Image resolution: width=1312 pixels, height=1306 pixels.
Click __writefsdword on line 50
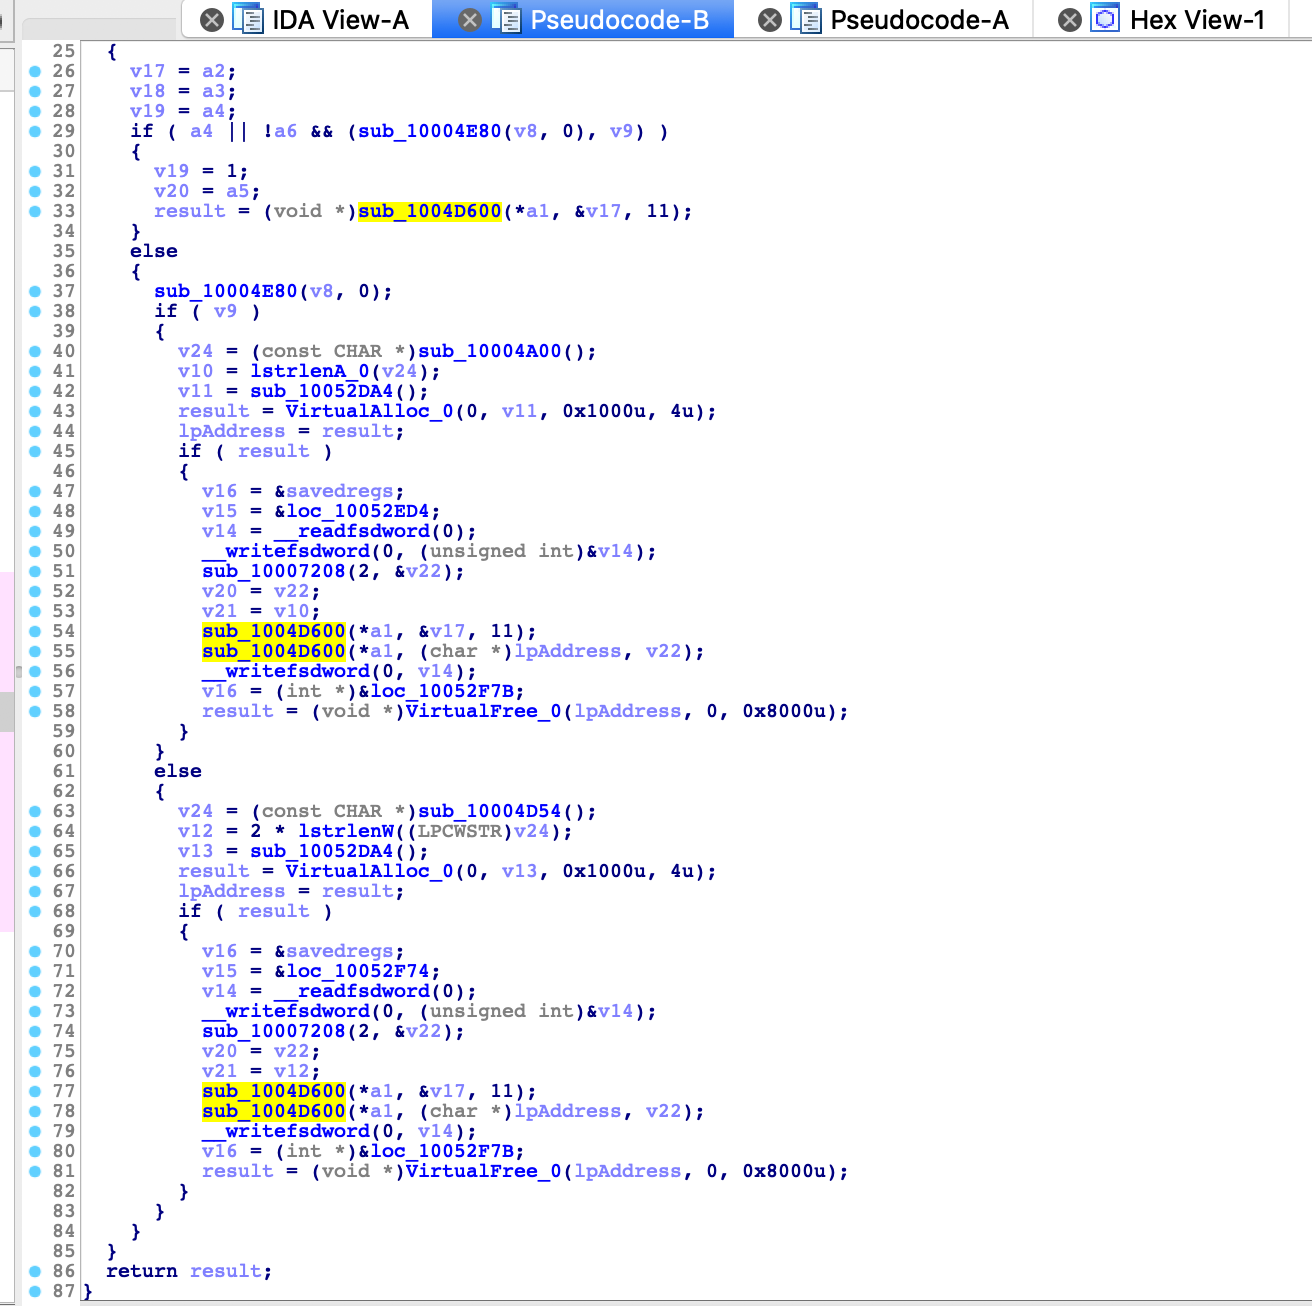pos(286,551)
